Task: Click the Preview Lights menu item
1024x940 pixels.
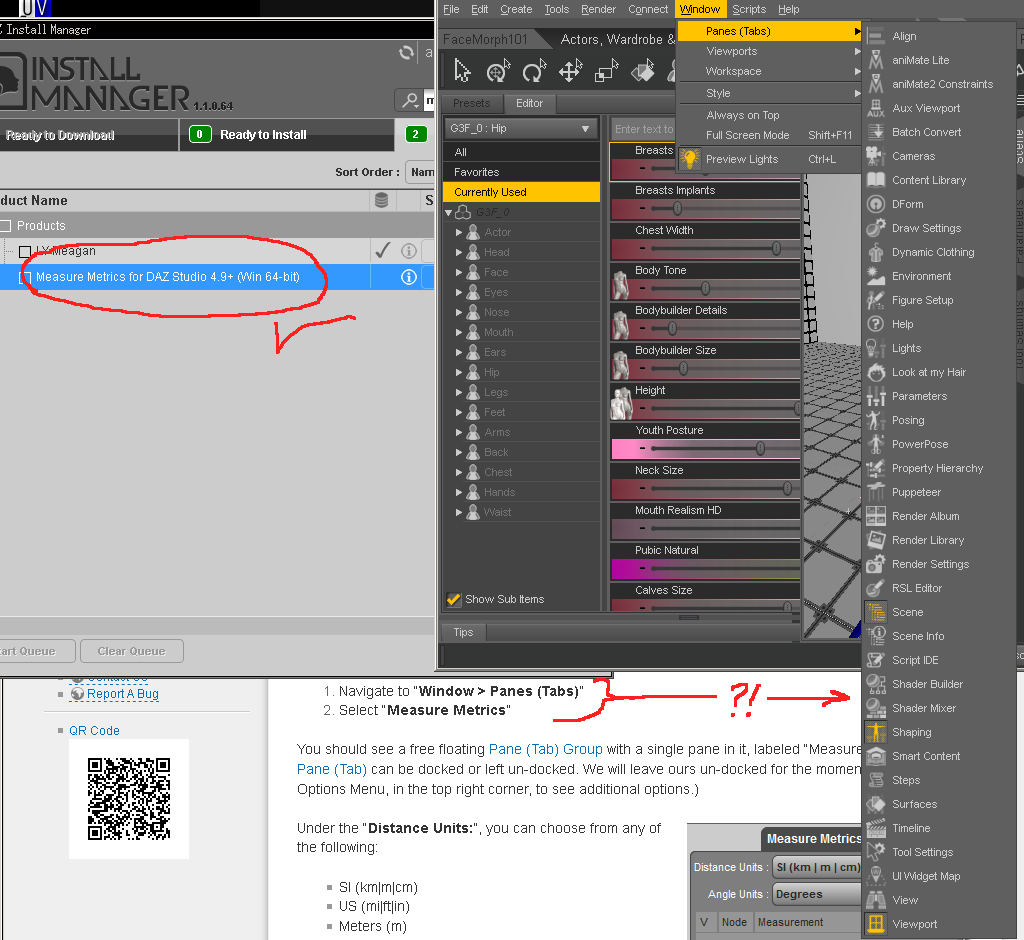Action: point(770,159)
